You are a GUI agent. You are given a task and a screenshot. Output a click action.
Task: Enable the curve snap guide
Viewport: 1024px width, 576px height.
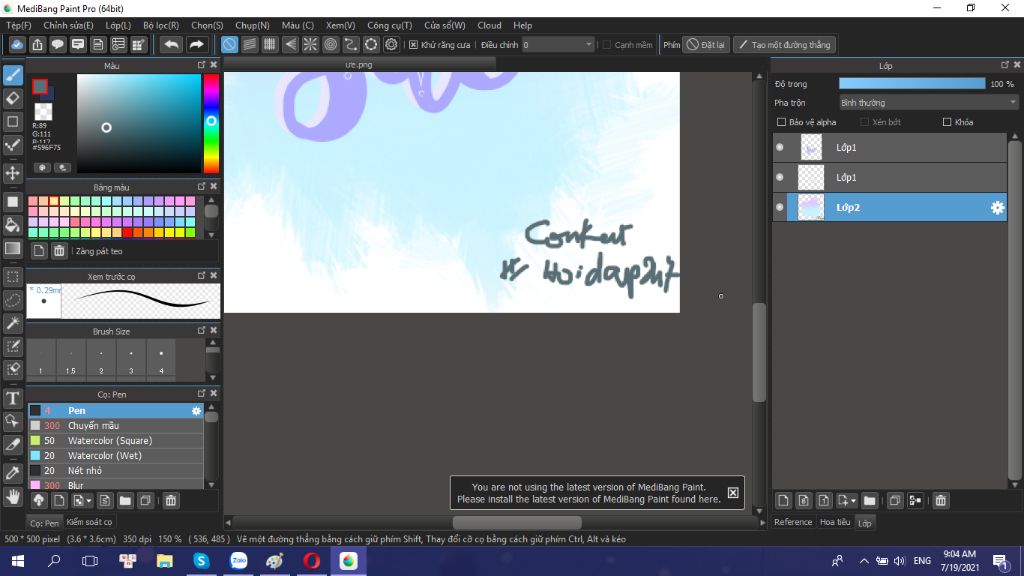click(351, 44)
